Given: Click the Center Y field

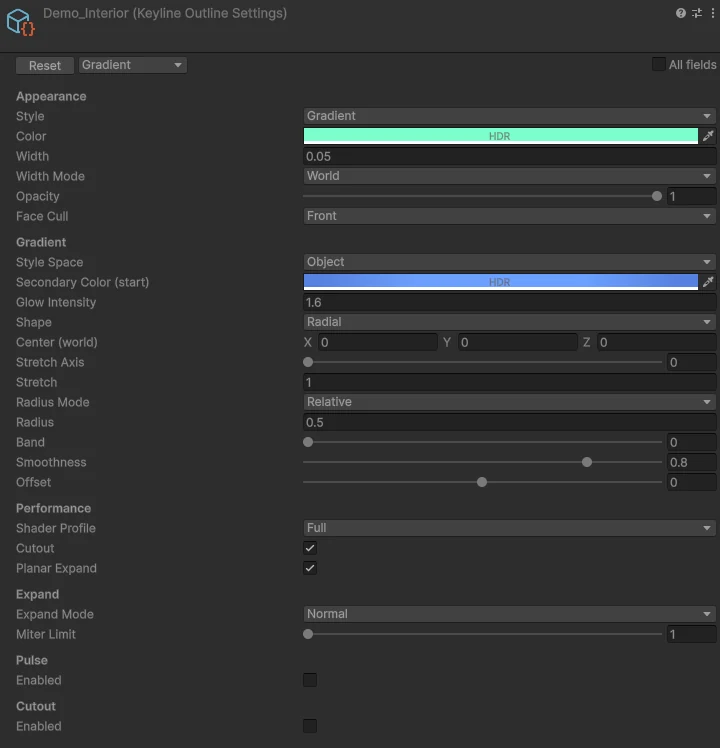Looking at the screenshot, I should click(x=518, y=342).
